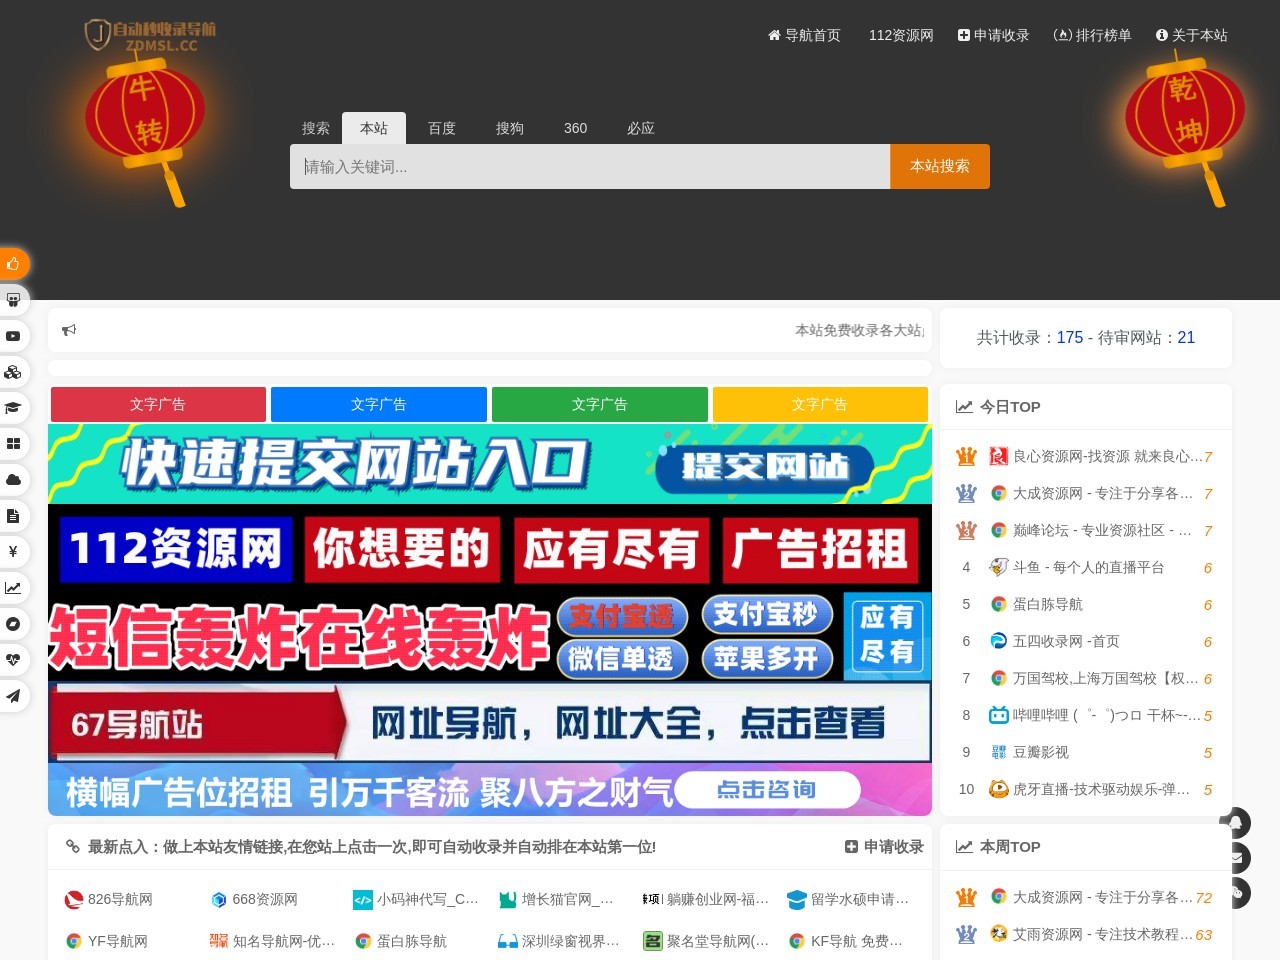Screen dimensions: 1280x960
Task: Switch to the 360 search tab
Action: click(575, 128)
